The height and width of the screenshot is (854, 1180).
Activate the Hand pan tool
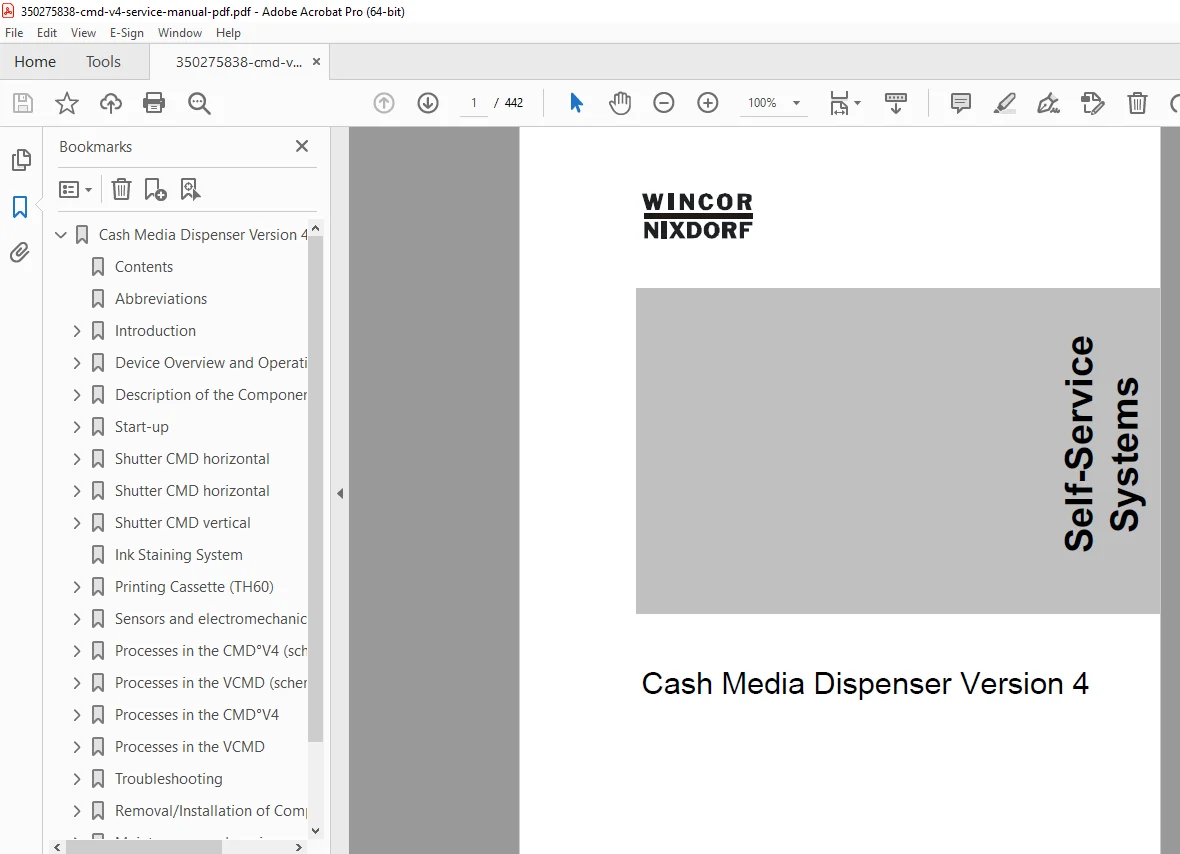coord(620,103)
